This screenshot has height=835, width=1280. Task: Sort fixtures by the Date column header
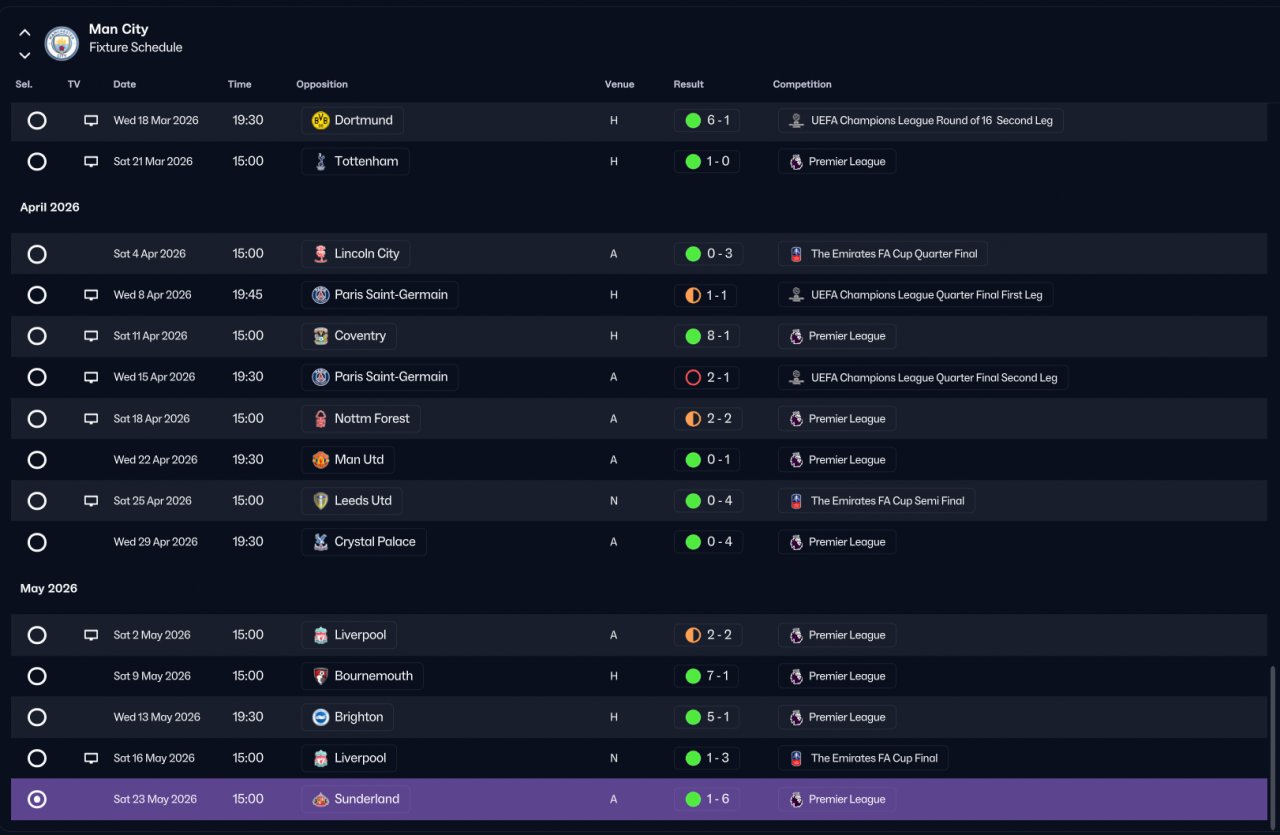pyautogui.click(x=125, y=84)
